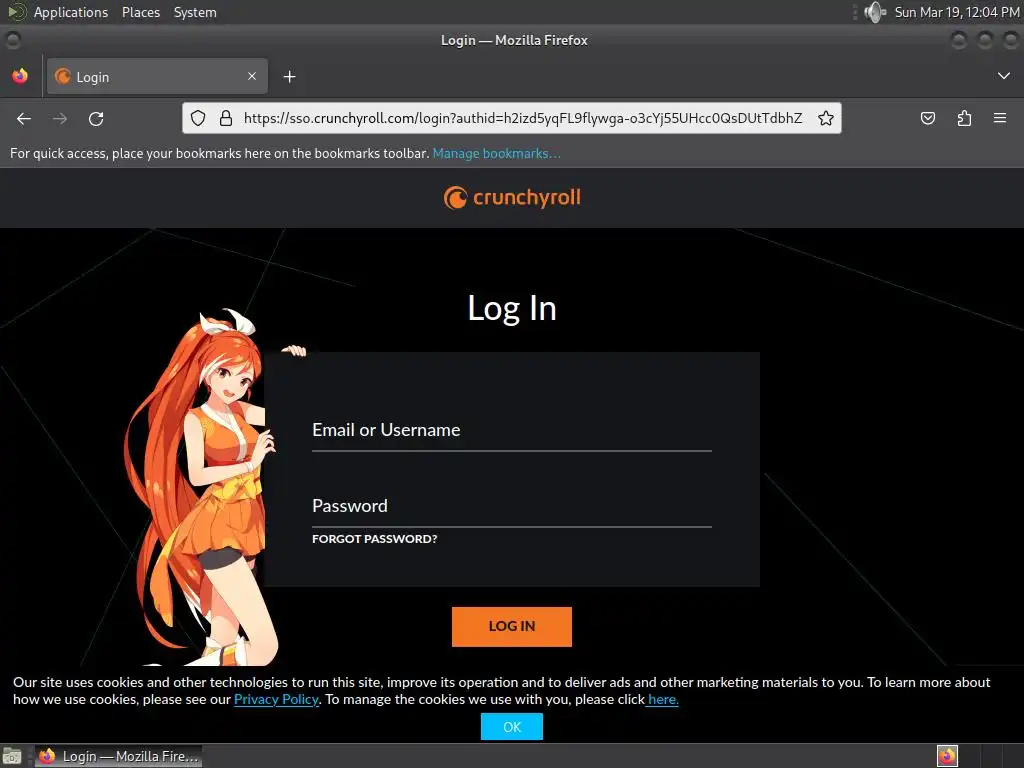Click the Manage bookmarks link
This screenshot has width=1024, height=768.
496,153
